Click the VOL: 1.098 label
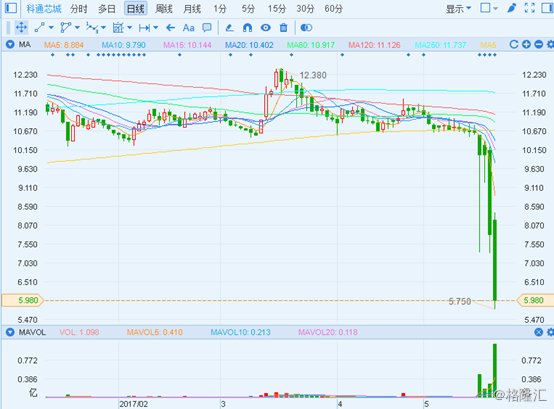Screen dimensions: 554x409 pyautogui.click(x=79, y=332)
